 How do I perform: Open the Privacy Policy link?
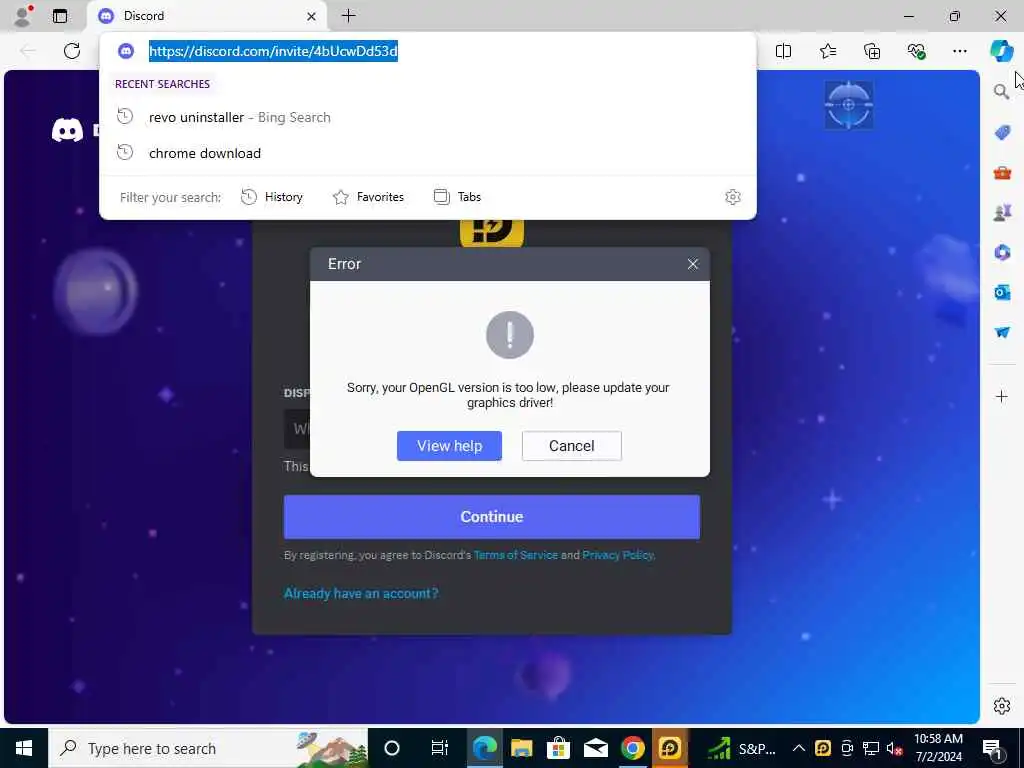pos(617,555)
